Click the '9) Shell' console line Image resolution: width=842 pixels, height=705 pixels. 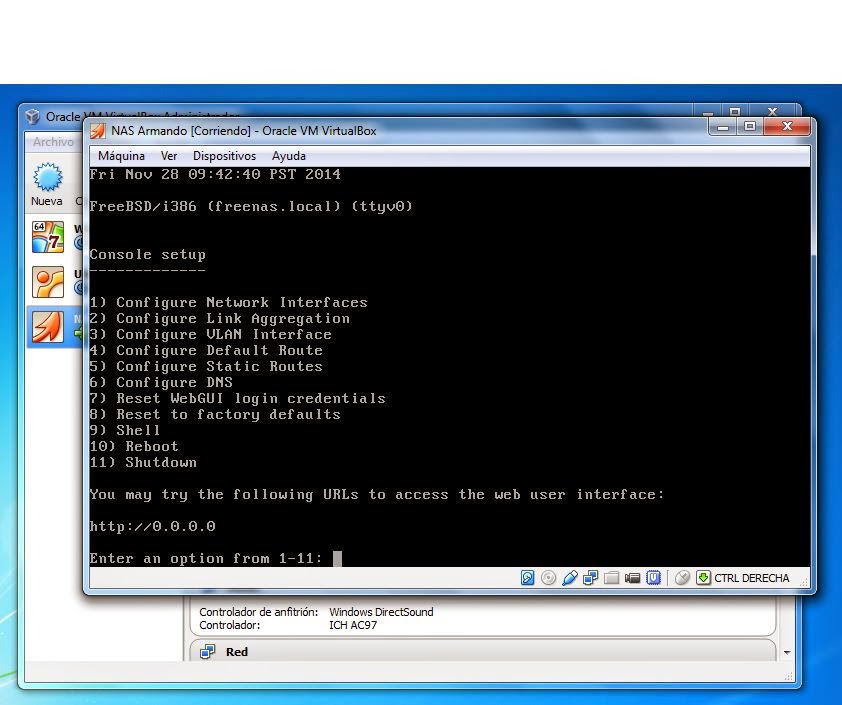point(125,431)
